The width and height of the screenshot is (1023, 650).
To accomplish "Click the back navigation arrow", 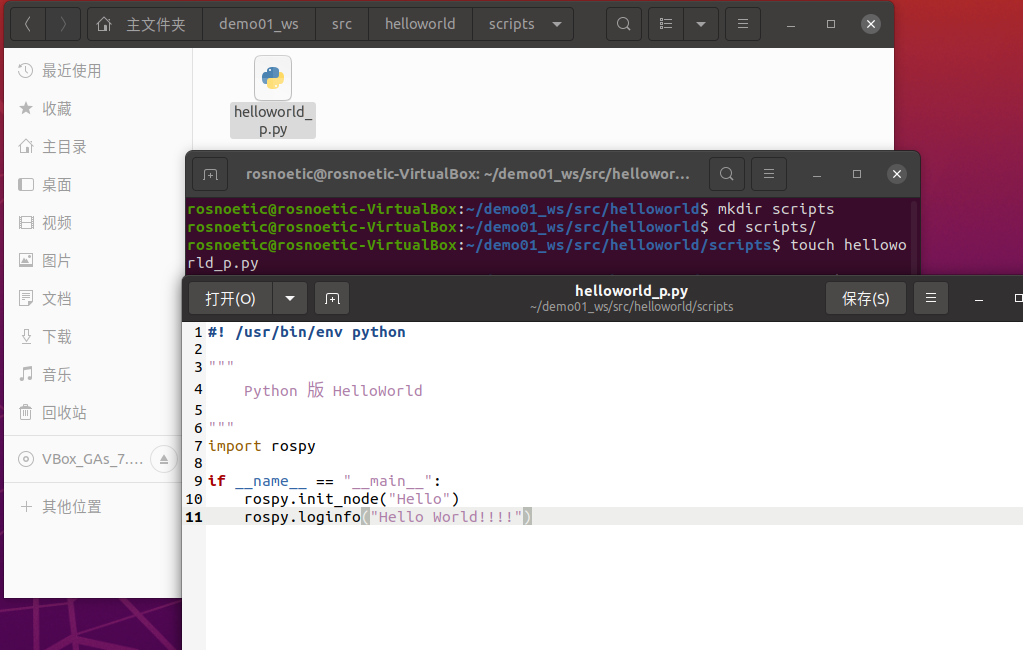I will point(27,24).
